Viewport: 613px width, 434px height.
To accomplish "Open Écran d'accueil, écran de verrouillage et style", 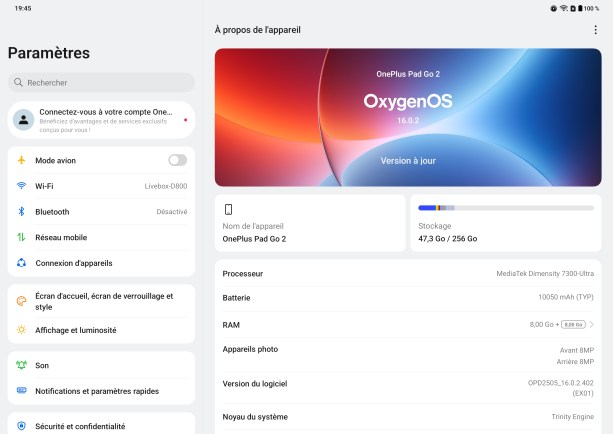I will [101, 301].
